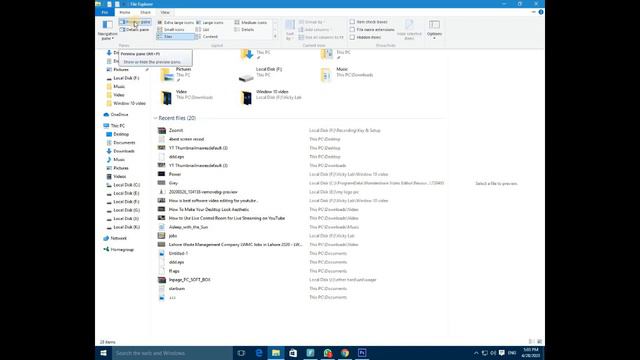Select the Power recent file
The height and width of the screenshot is (360, 640).
click(175, 174)
